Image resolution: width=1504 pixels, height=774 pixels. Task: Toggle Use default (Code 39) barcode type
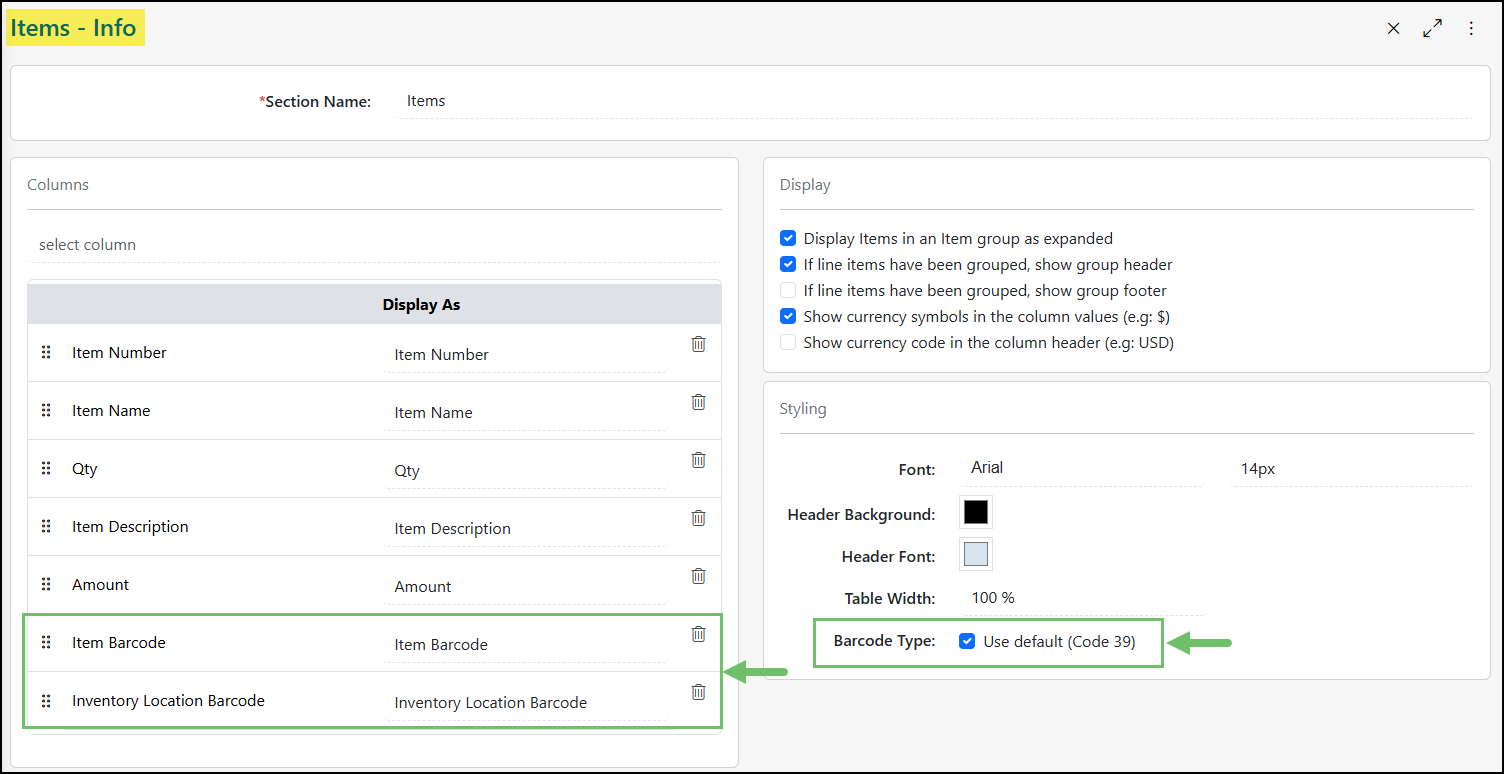pyautogui.click(x=967, y=642)
